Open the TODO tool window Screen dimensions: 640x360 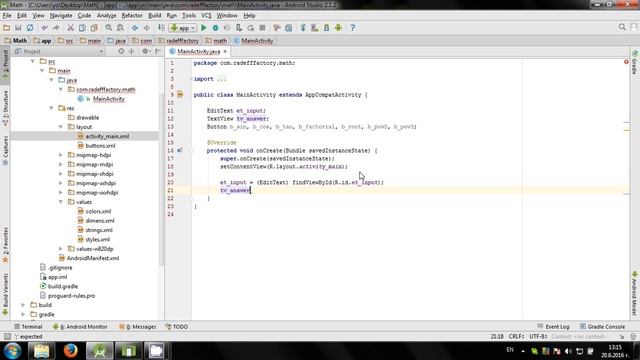coord(177,327)
